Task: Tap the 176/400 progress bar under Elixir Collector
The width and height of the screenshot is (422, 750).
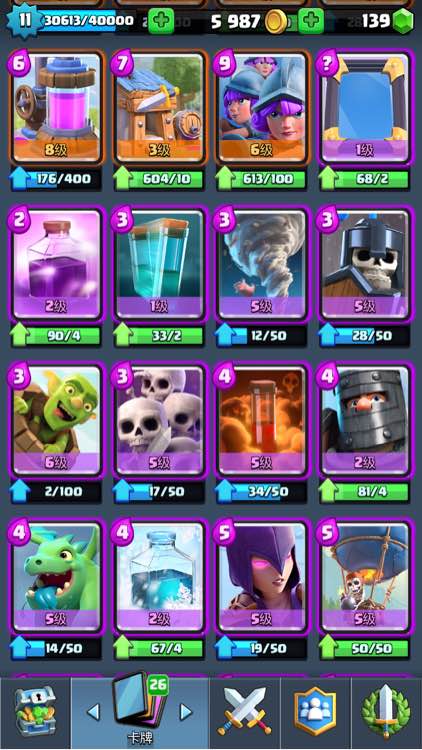Action: [56, 179]
